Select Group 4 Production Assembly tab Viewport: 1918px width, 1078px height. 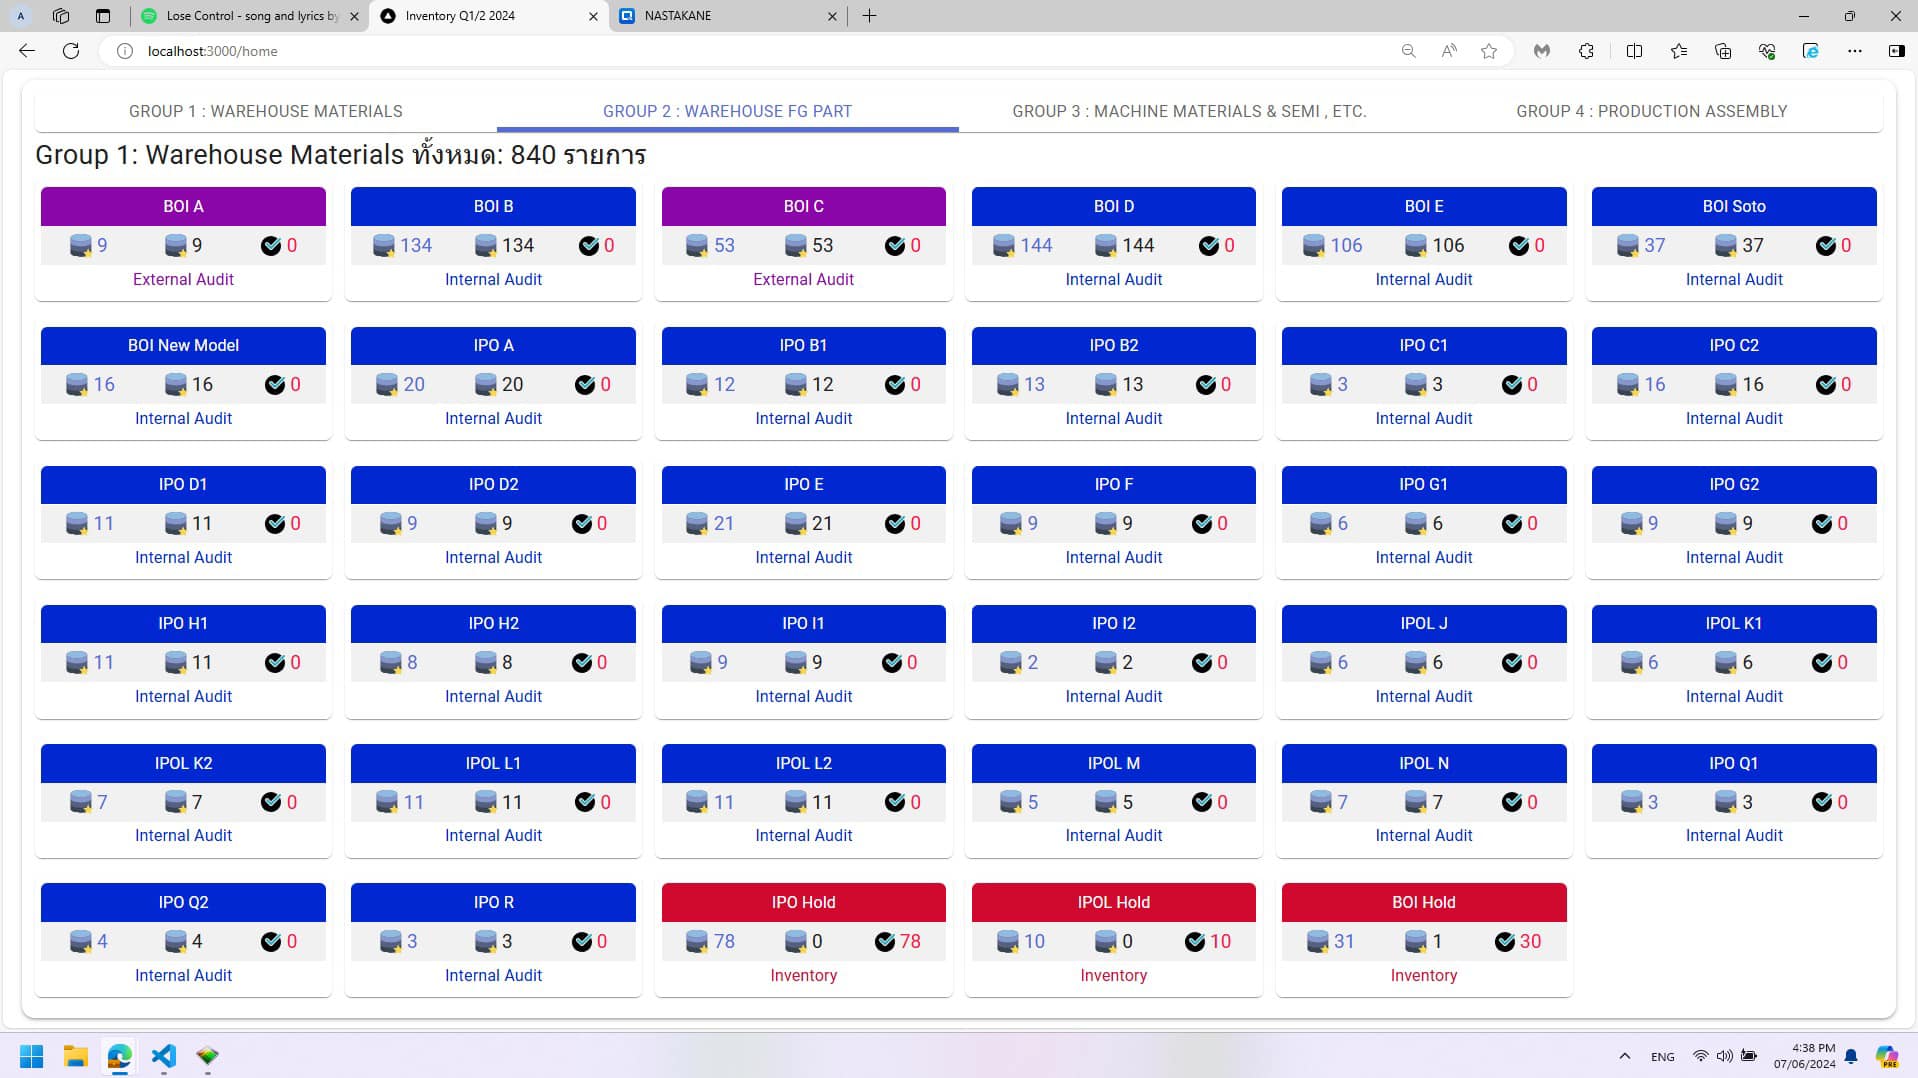(x=1651, y=111)
